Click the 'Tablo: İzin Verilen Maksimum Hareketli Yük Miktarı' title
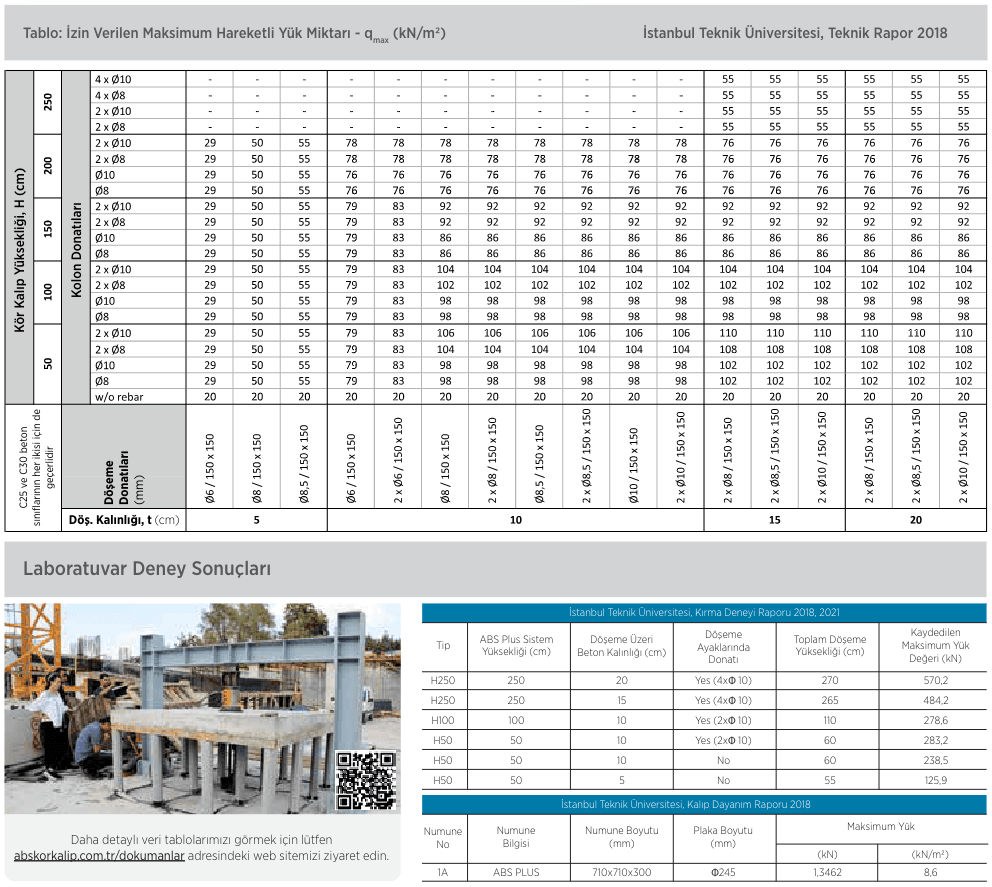 tap(235, 34)
